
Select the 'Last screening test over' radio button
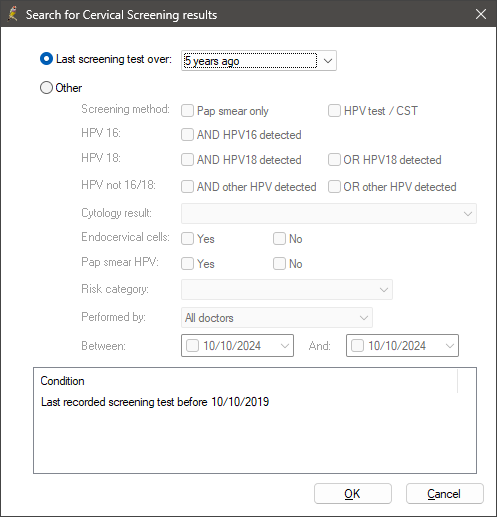point(46,59)
